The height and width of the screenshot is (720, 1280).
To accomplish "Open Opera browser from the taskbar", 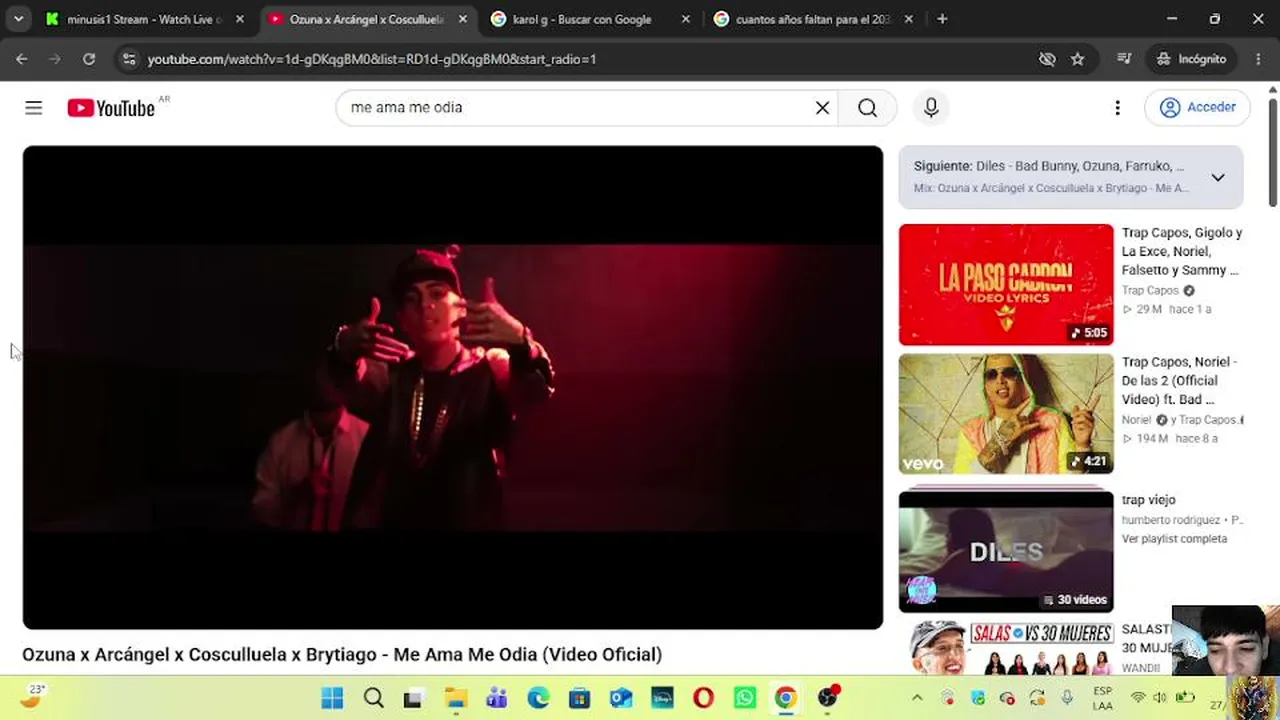I will pyautogui.click(x=703, y=698).
